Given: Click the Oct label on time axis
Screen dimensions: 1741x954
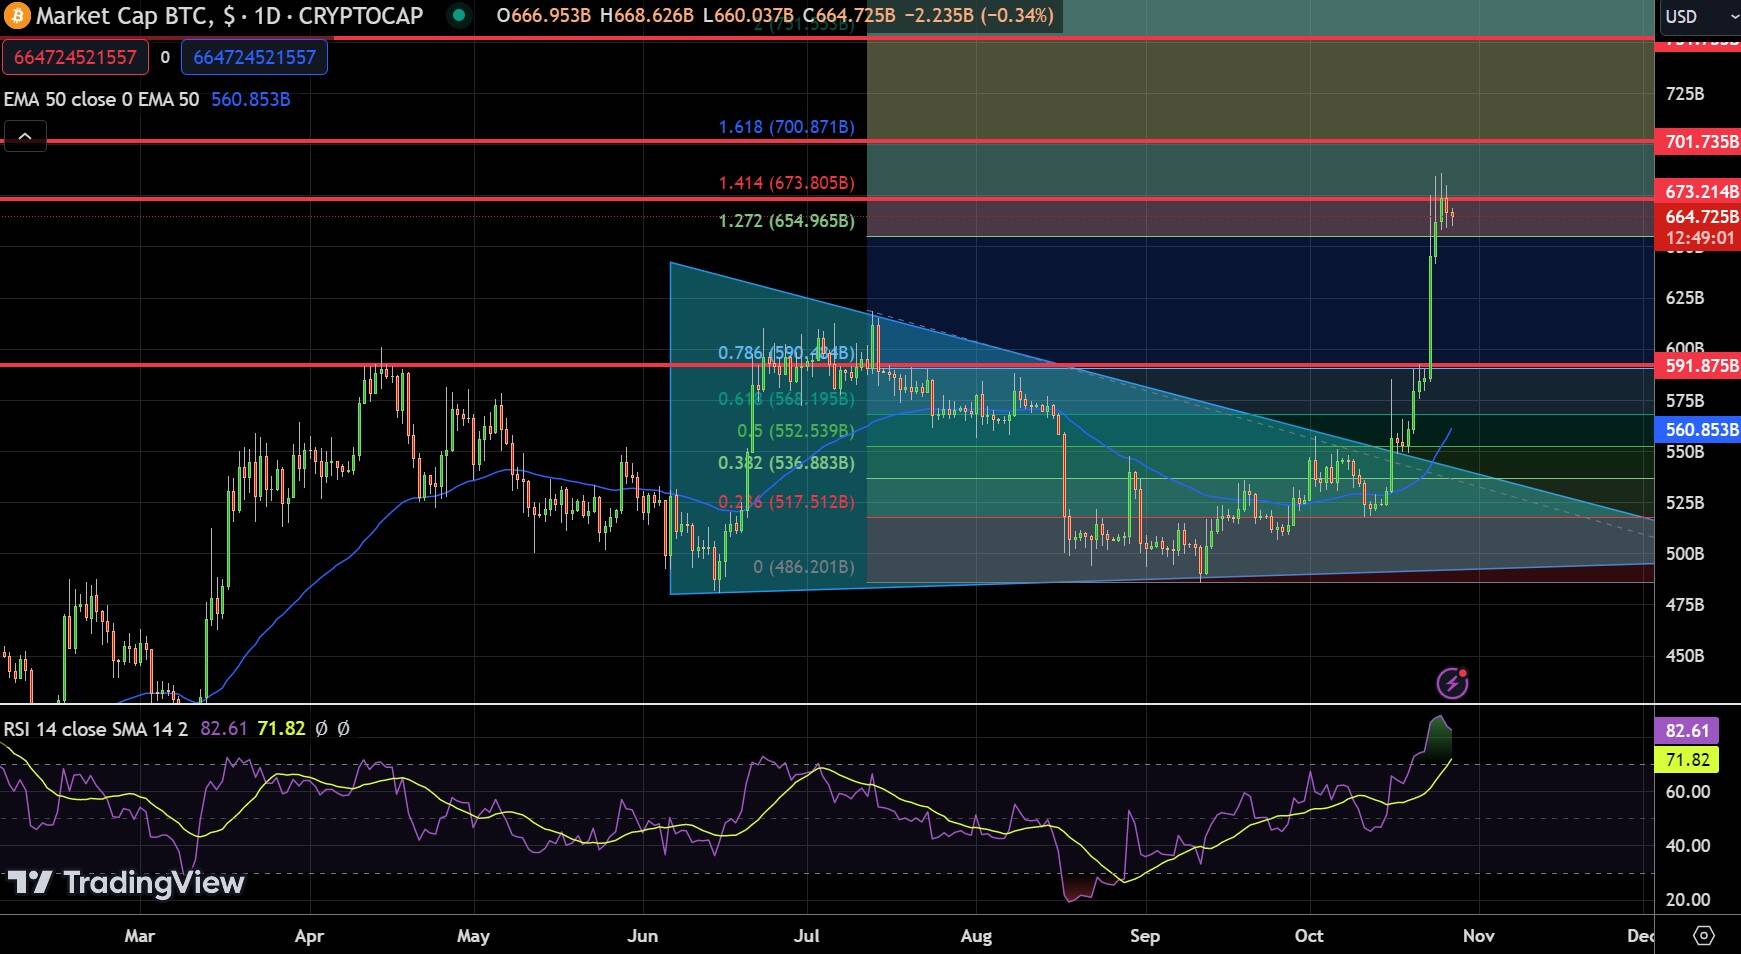Looking at the screenshot, I should 1309,936.
